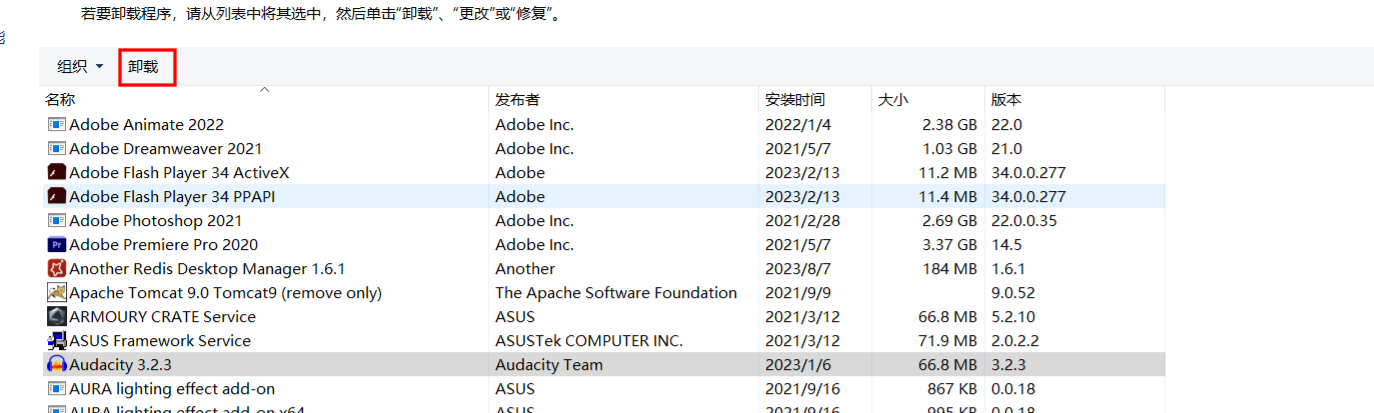Viewport: 1374px width, 413px height.
Task: Select the Another Redis Desktop Manager icon
Action: point(56,269)
